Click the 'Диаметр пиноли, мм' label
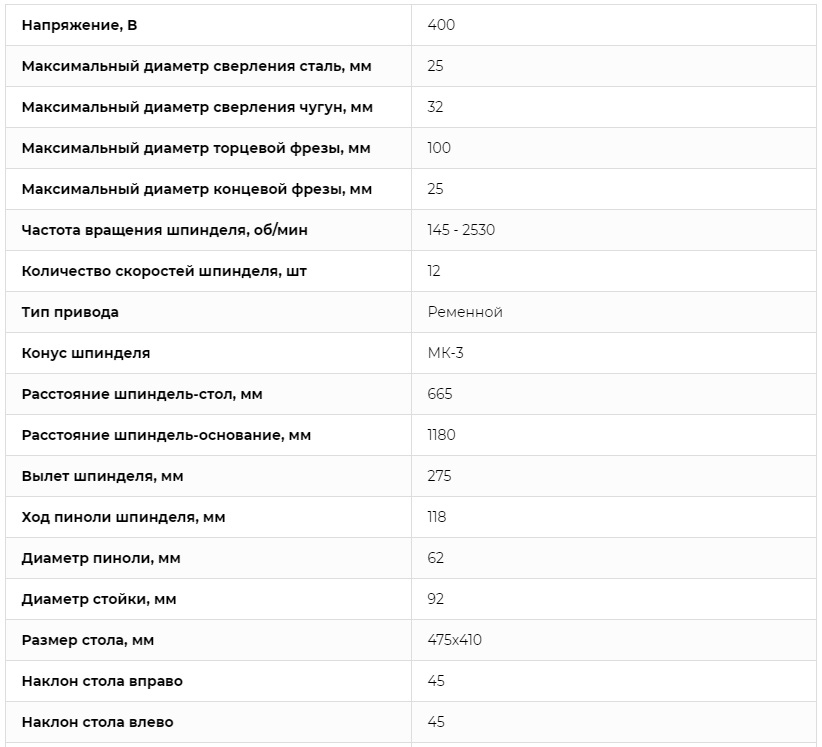Image resolution: width=822 pixels, height=747 pixels. coord(101,558)
